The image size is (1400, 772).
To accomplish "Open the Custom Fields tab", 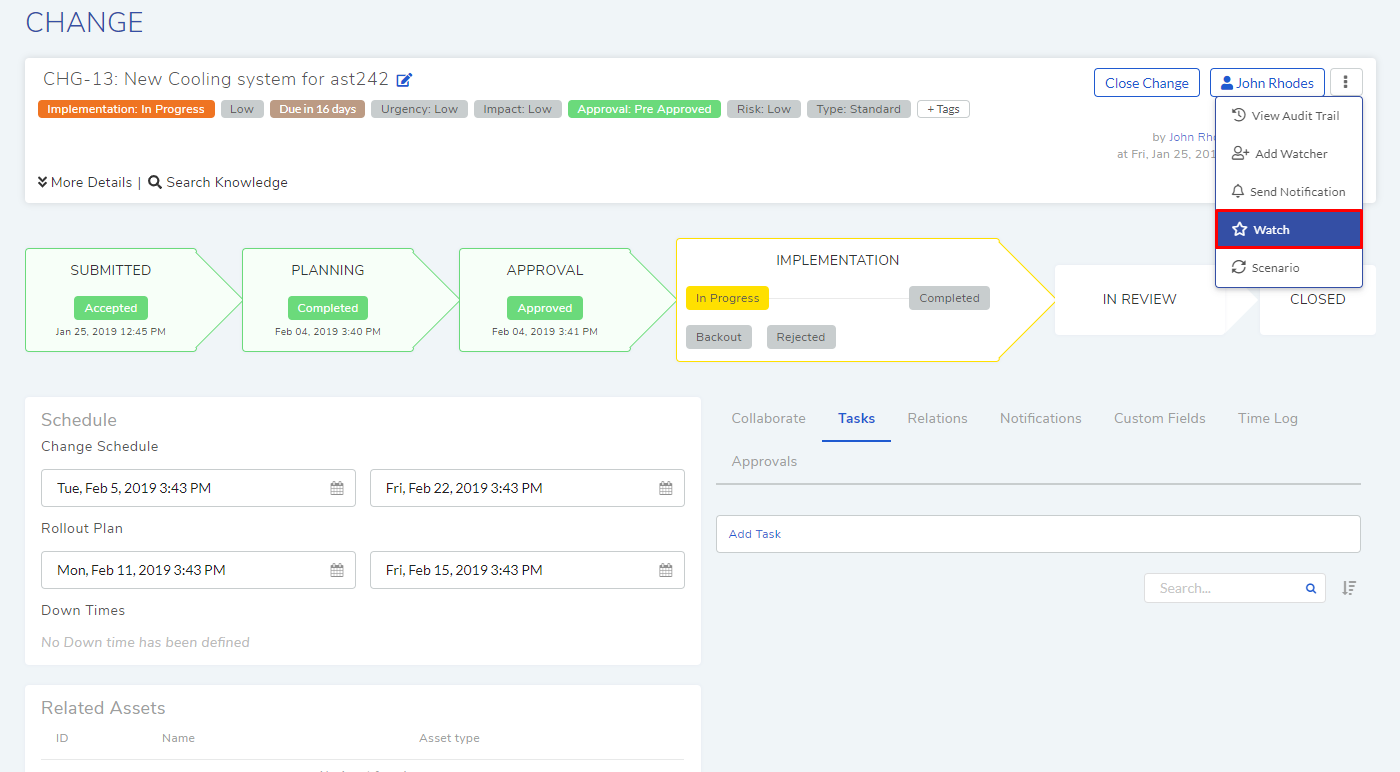I will tap(1160, 418).
